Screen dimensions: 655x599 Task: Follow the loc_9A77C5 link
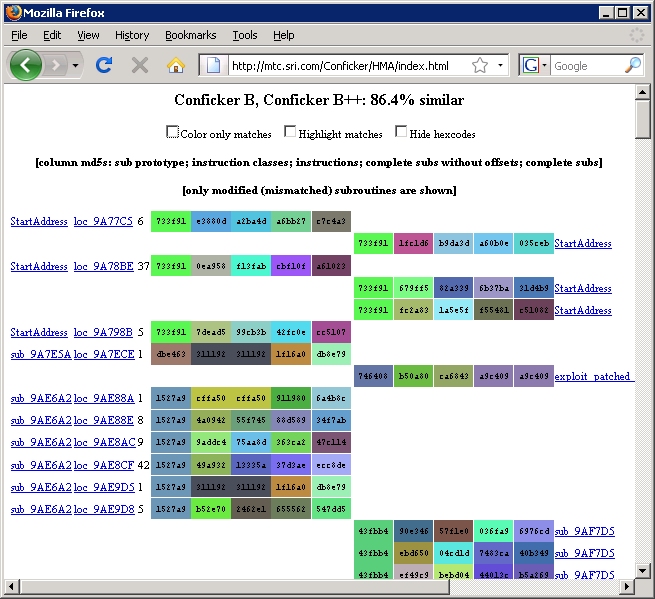[x=103, y=222]
